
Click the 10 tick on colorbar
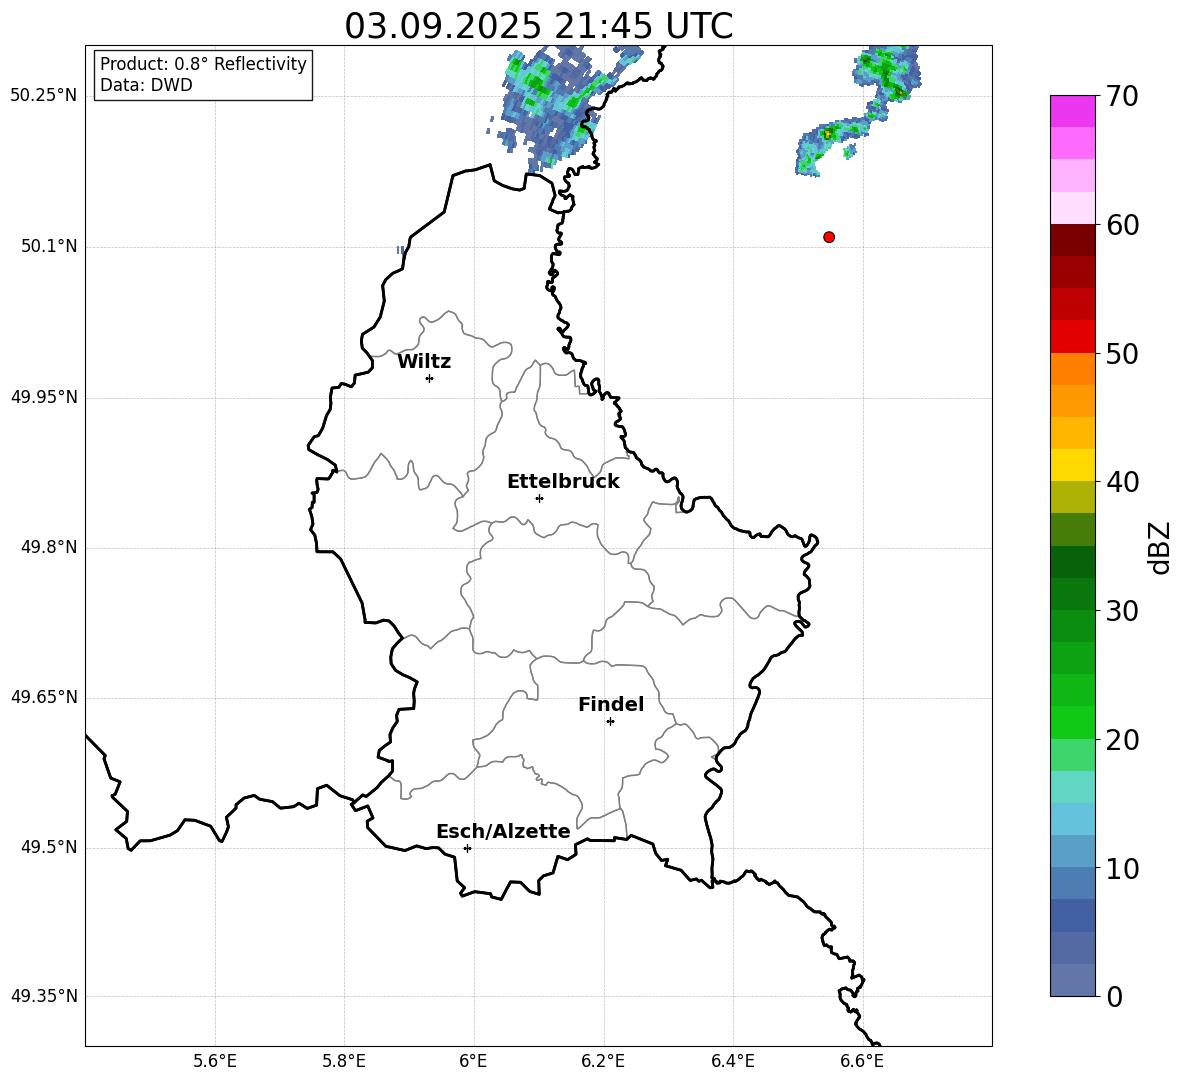point(1122,868)
